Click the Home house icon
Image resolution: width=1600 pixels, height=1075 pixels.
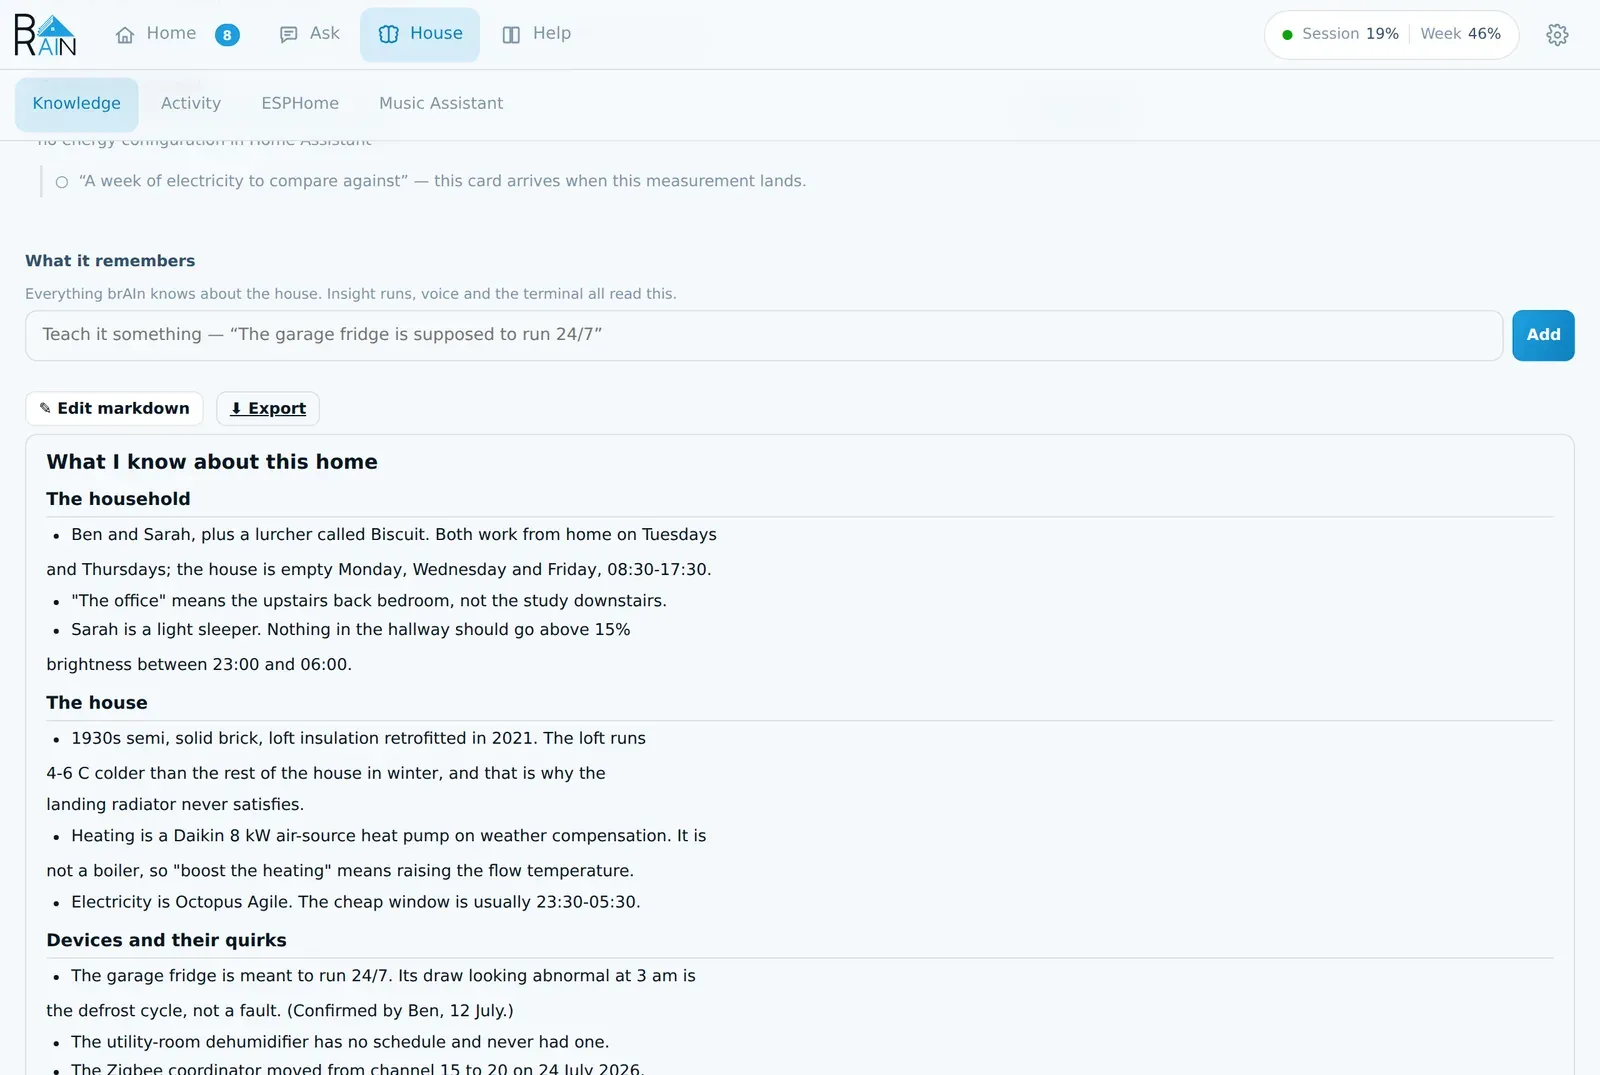coord(125,35)
